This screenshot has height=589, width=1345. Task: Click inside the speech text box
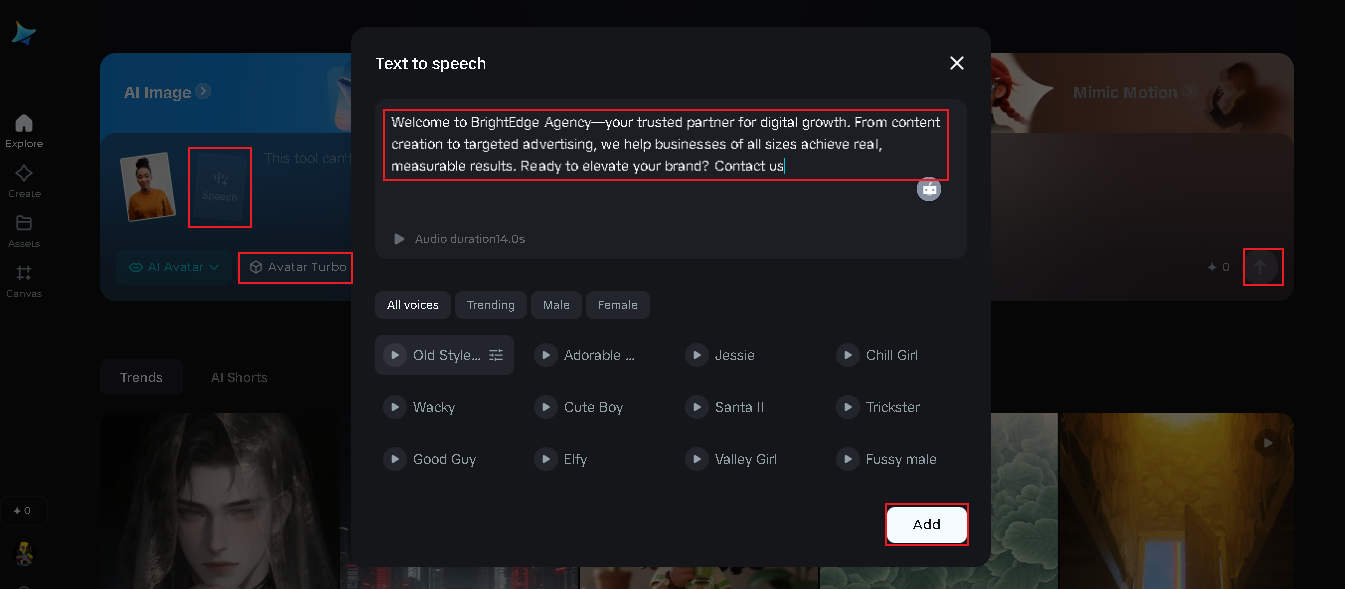[665, 144]
